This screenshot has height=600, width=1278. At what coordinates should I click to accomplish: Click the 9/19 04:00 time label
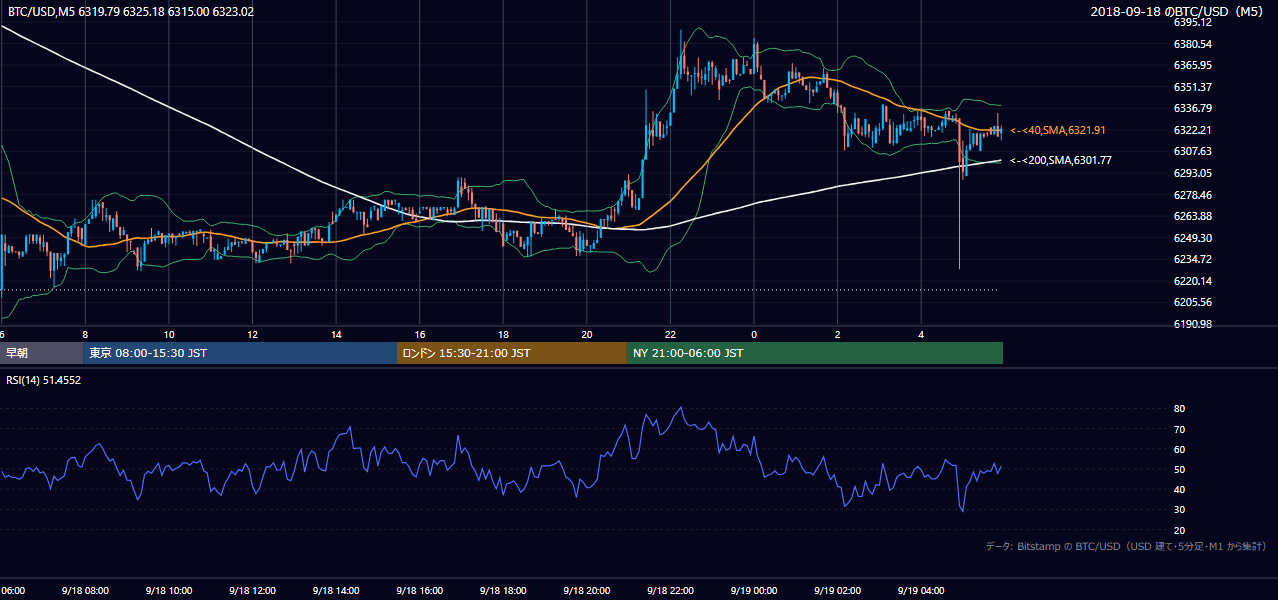click(921, 591)
